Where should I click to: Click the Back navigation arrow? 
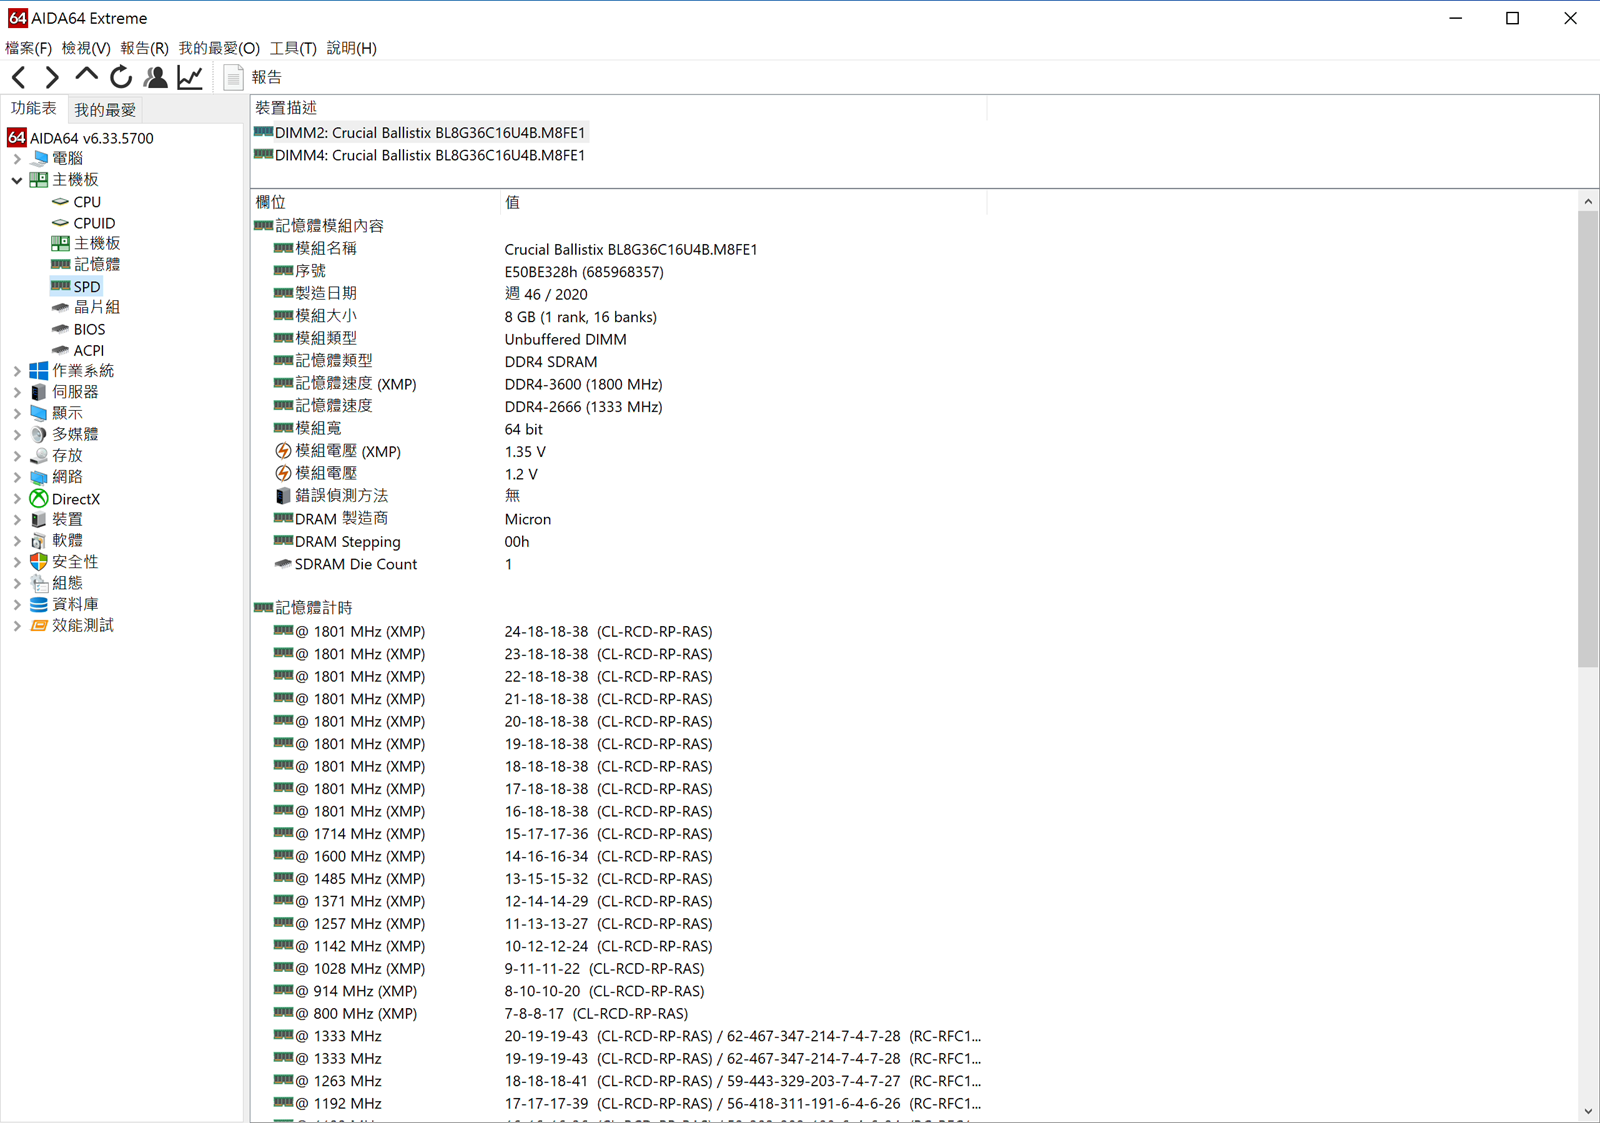[19, 77]
